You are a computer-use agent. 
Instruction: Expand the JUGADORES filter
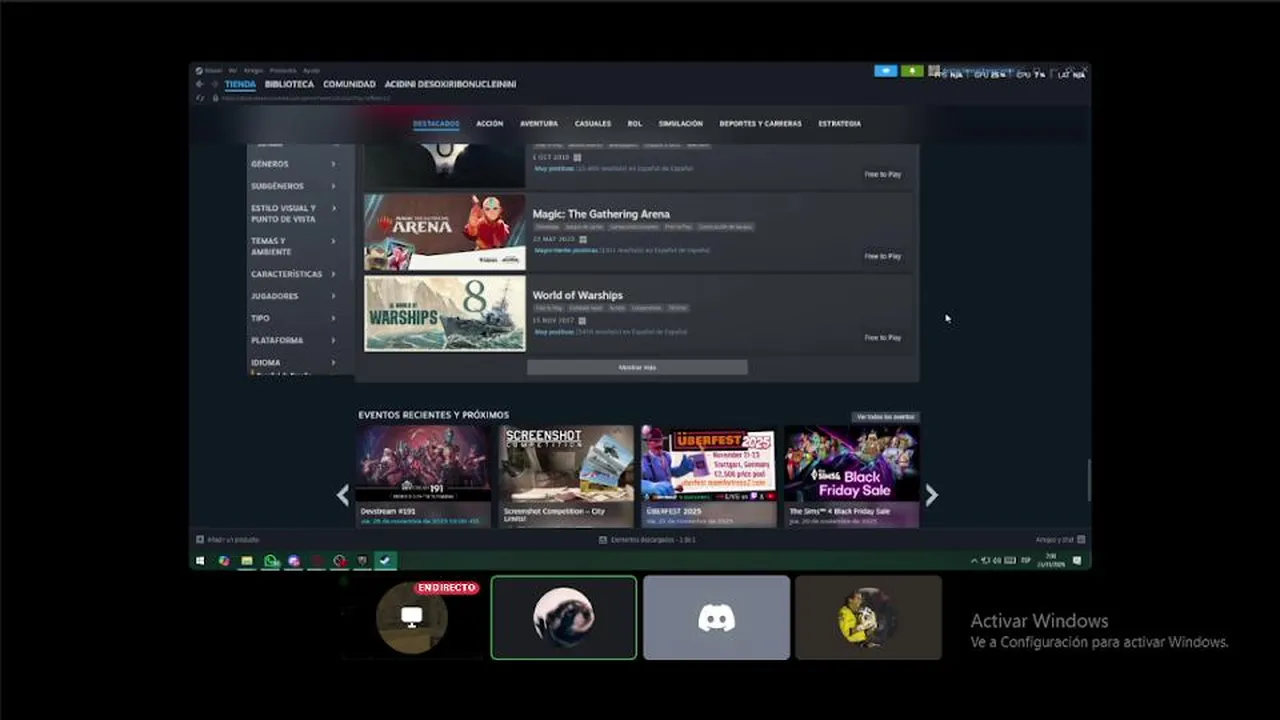294,296
